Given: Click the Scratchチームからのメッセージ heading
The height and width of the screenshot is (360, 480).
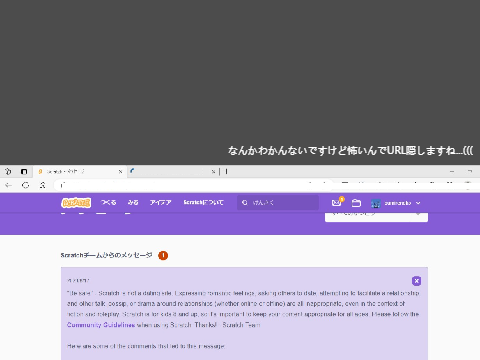Looking at the screenshot, I should [106, 255].
